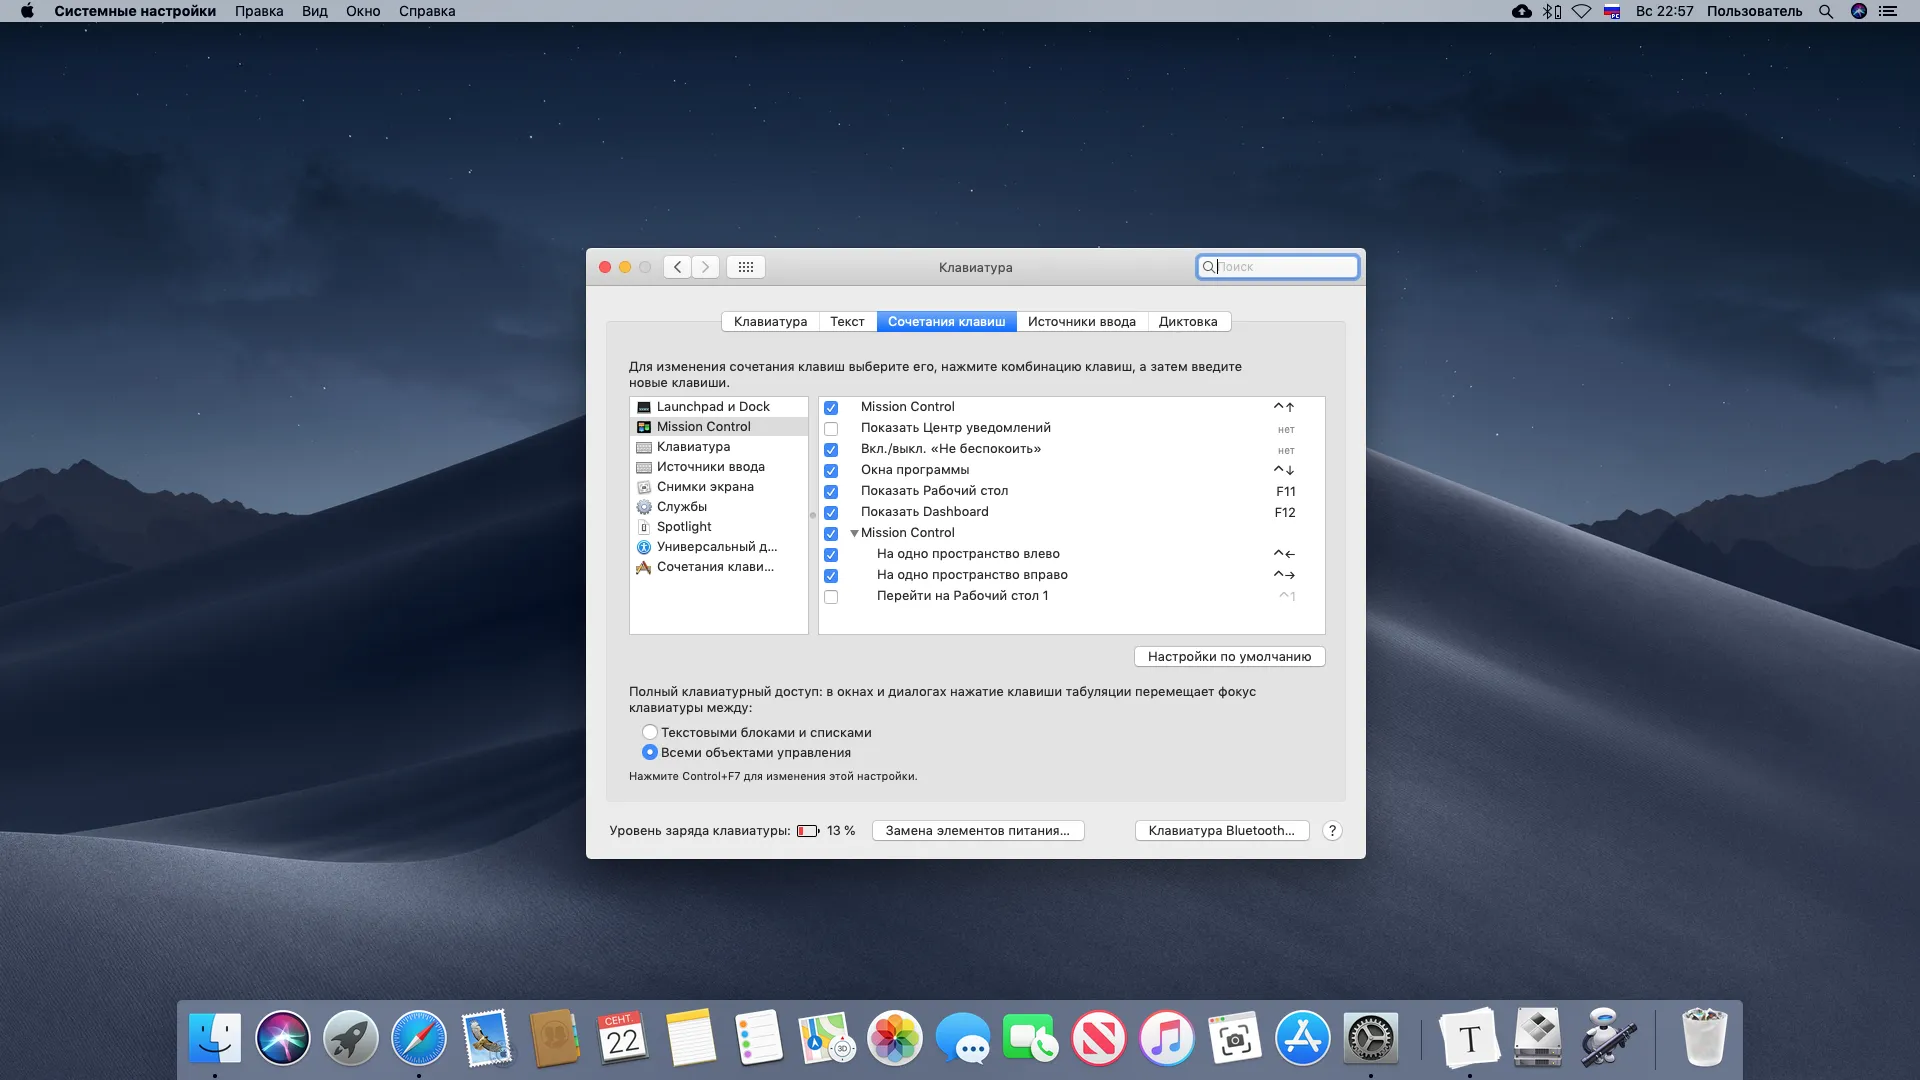Open Maps app in the Dock
Image resolution: width=1920 pixels, height=1080 pixels.
click(827, 1038)
